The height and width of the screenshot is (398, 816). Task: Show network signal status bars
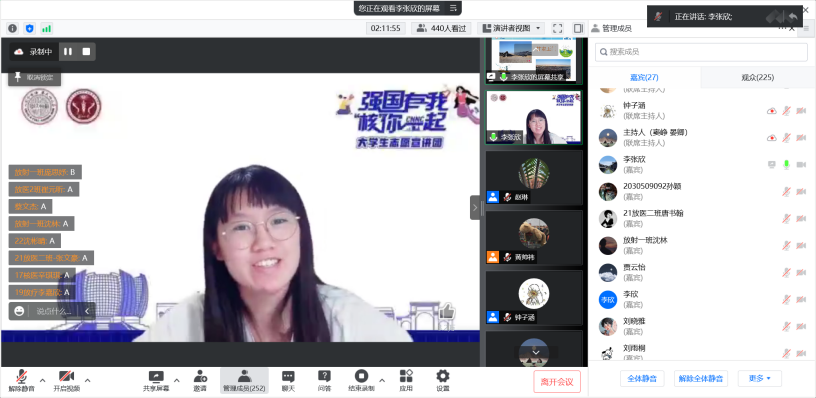click(x=46, y=29)
